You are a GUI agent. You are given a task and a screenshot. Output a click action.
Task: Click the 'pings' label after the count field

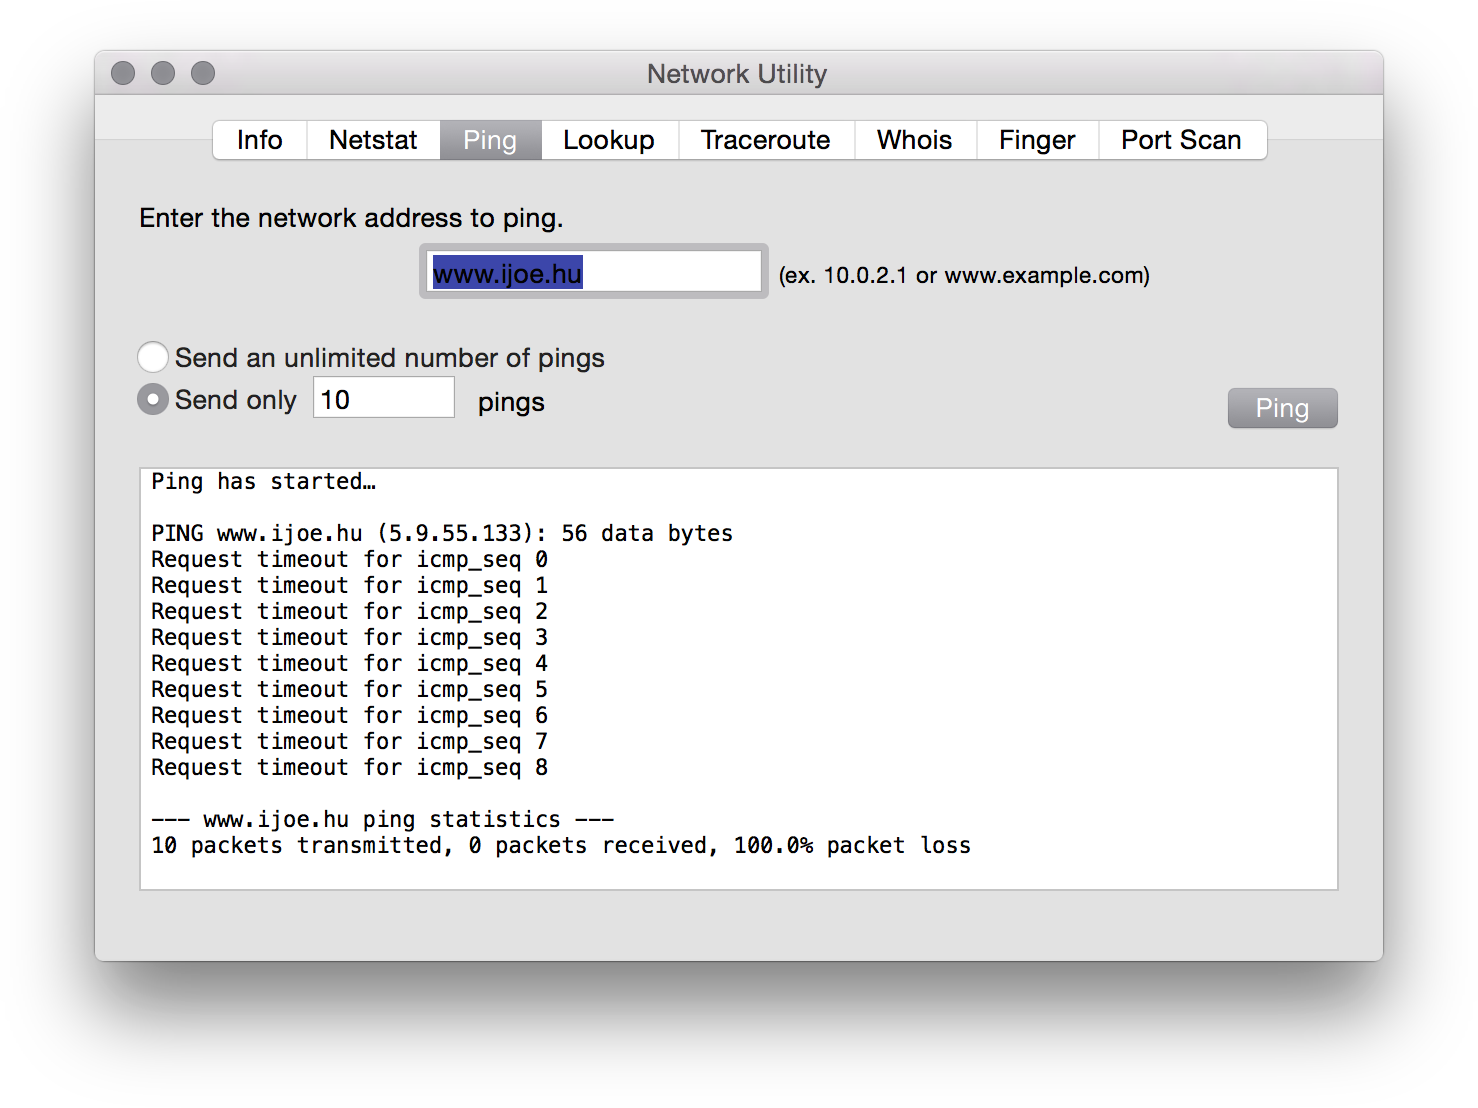pyautogui.click(x=511, y=402)
